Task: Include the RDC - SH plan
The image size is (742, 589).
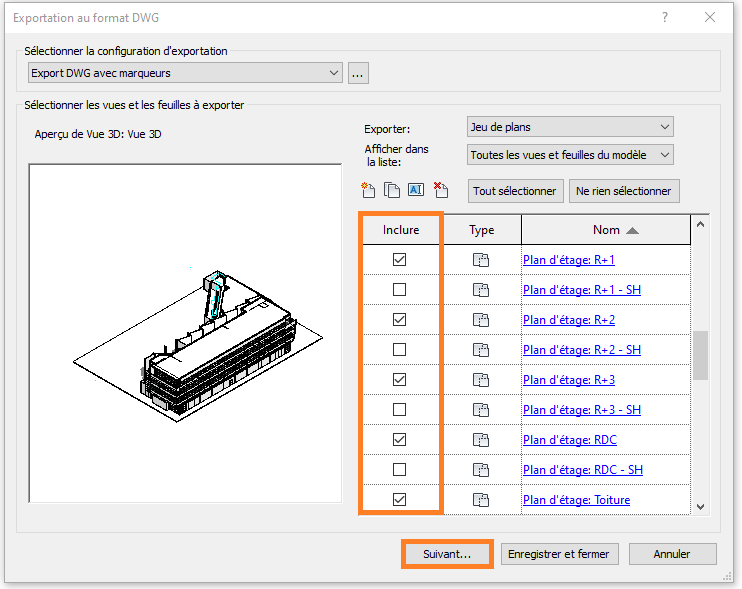Action: [400, 470]
